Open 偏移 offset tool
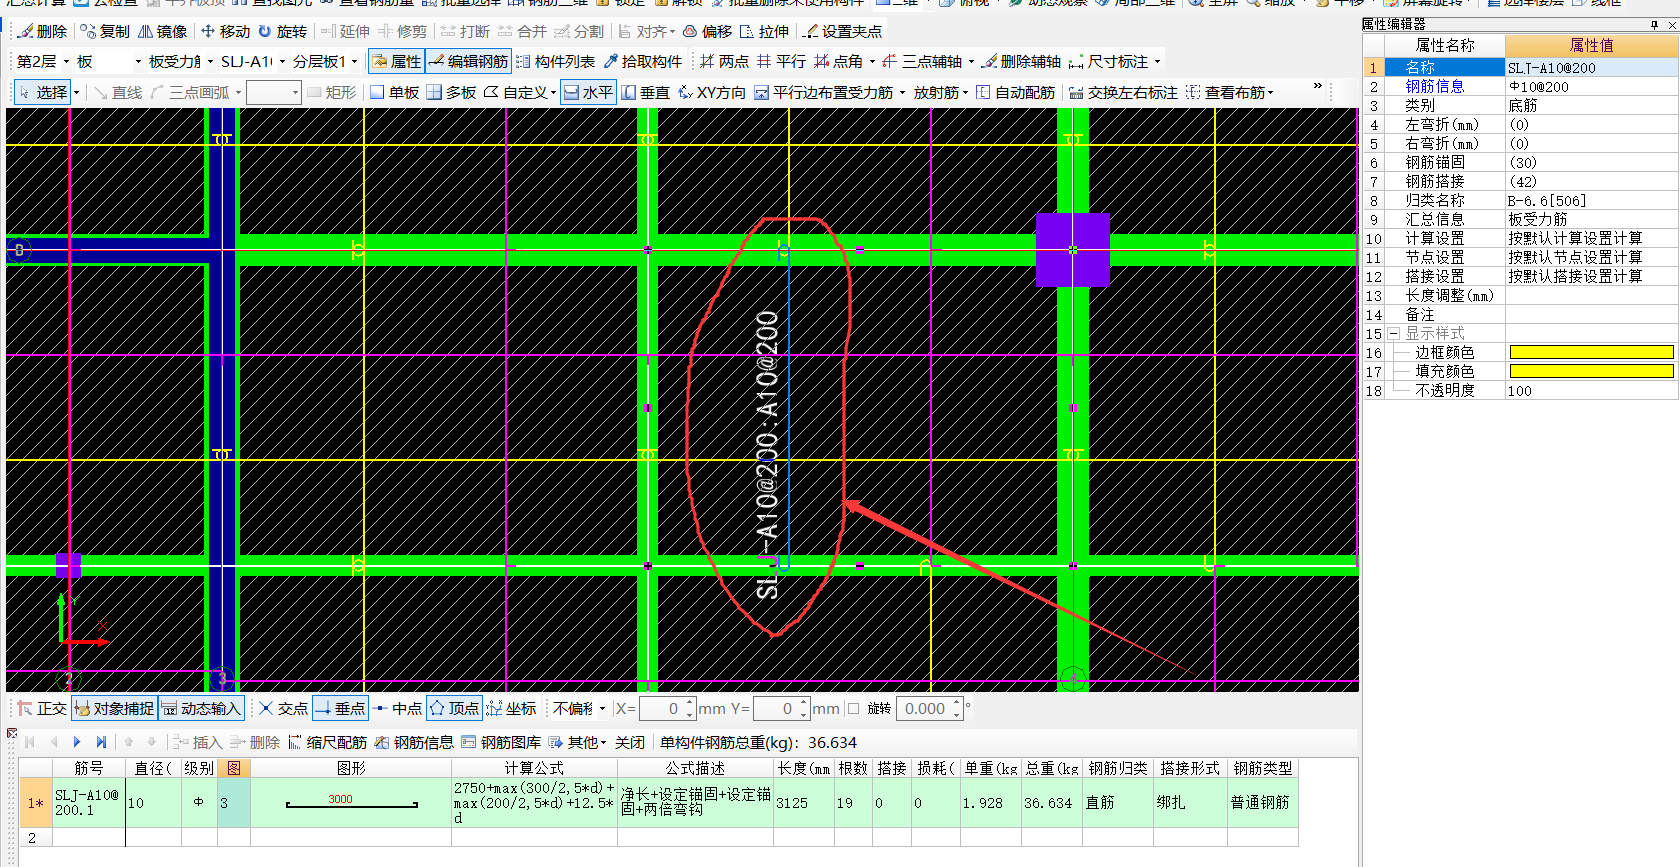The height and width of the screenshot is (867, 1680). click(708, 31)
